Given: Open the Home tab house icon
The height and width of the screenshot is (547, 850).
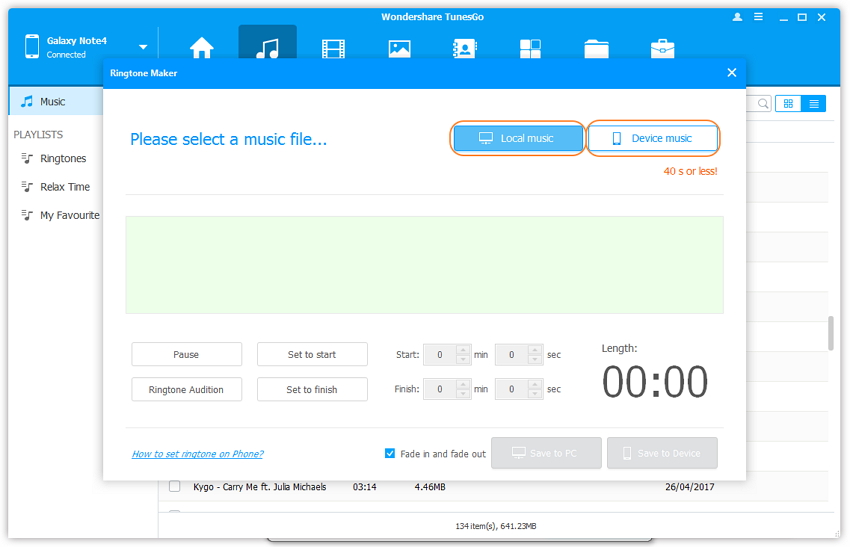Looking at the screenshot, I should click(202, 48).
